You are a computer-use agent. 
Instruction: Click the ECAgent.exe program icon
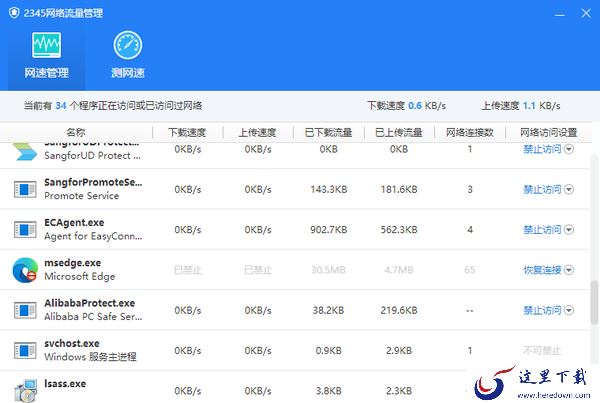[25, 230]
